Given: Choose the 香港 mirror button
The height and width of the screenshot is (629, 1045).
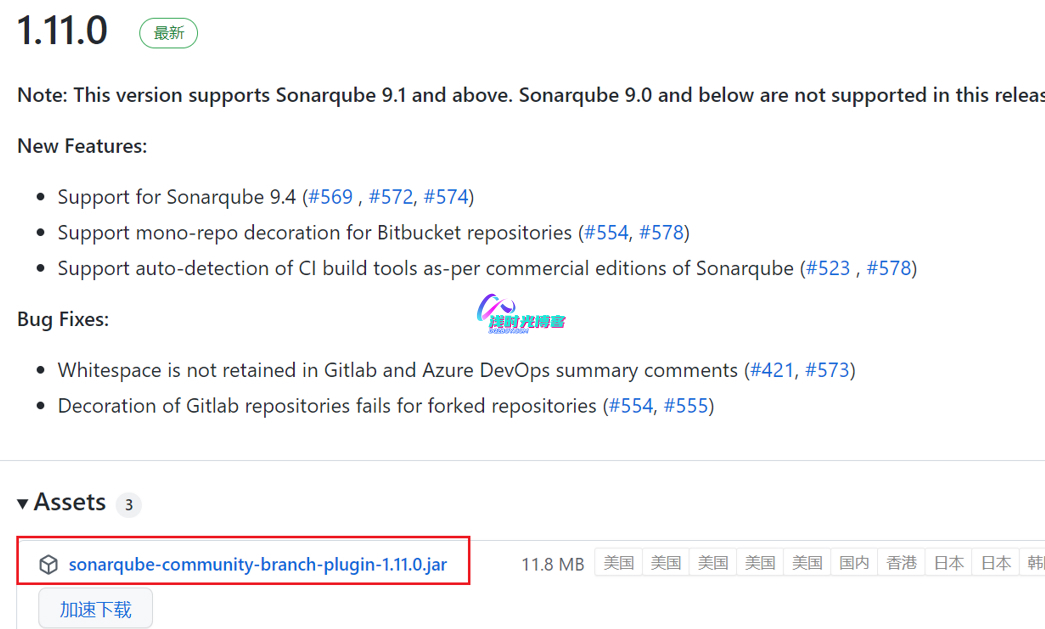Looking at the screenshot, I should 901,563.
